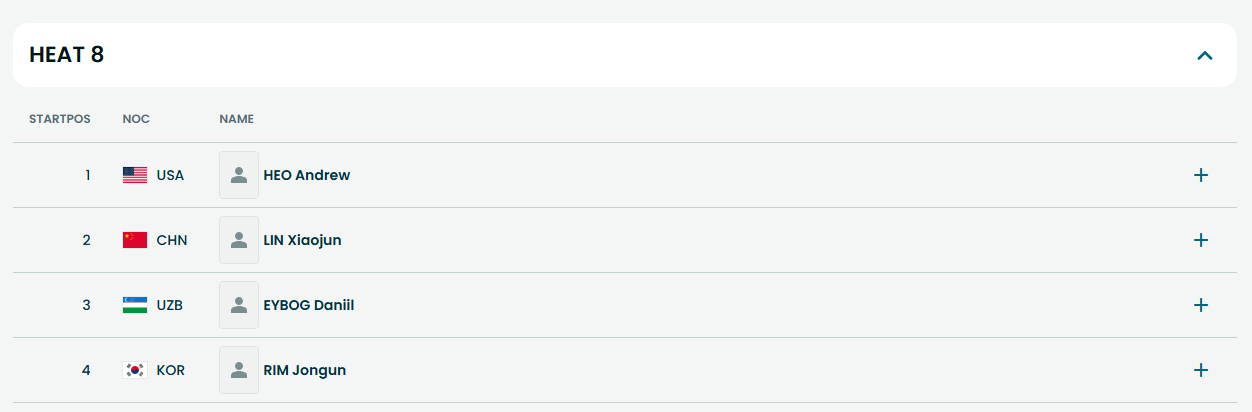Click the Uzbekistan flag icon
This screenshot has width=1252, height=412.
tap(135, 305)
